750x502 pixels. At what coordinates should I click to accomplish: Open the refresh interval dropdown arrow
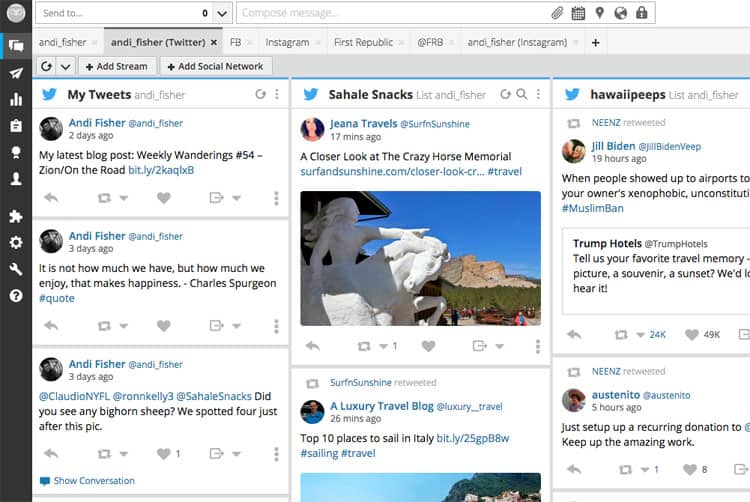click(x=66, y=66)
